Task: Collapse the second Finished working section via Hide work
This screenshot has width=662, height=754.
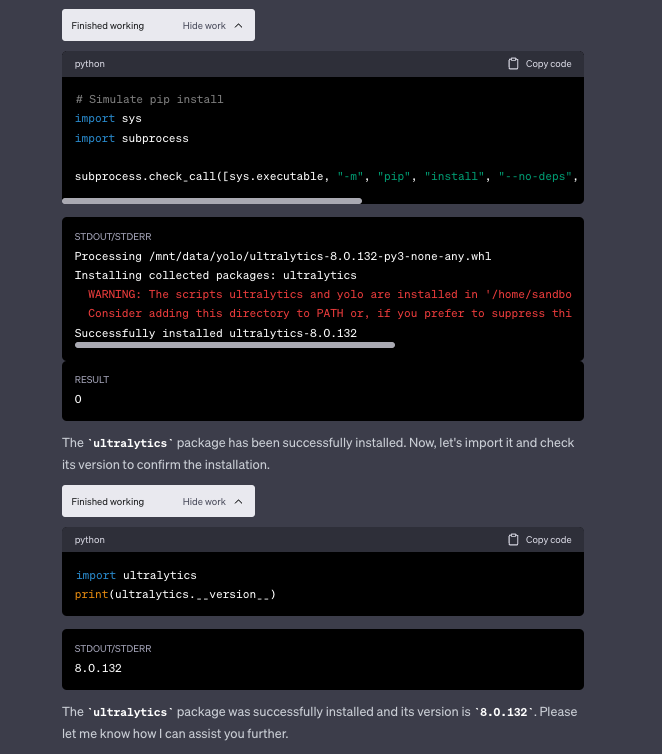Action: [204, 502]
